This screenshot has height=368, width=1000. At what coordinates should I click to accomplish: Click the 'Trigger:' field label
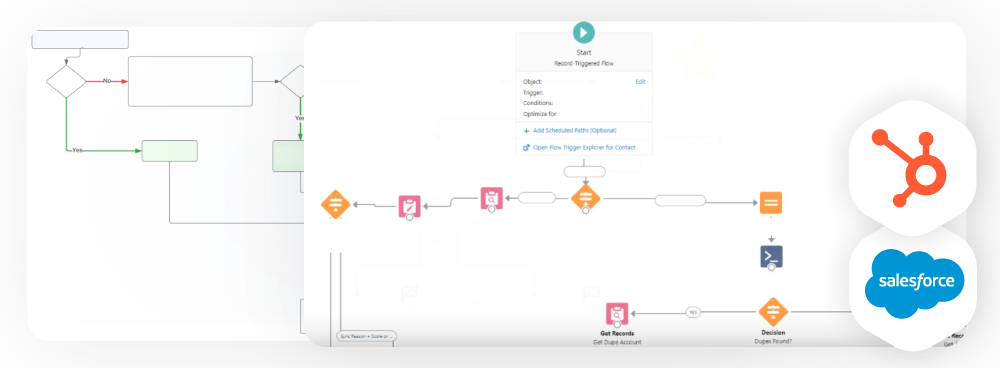tap(533, 92)
